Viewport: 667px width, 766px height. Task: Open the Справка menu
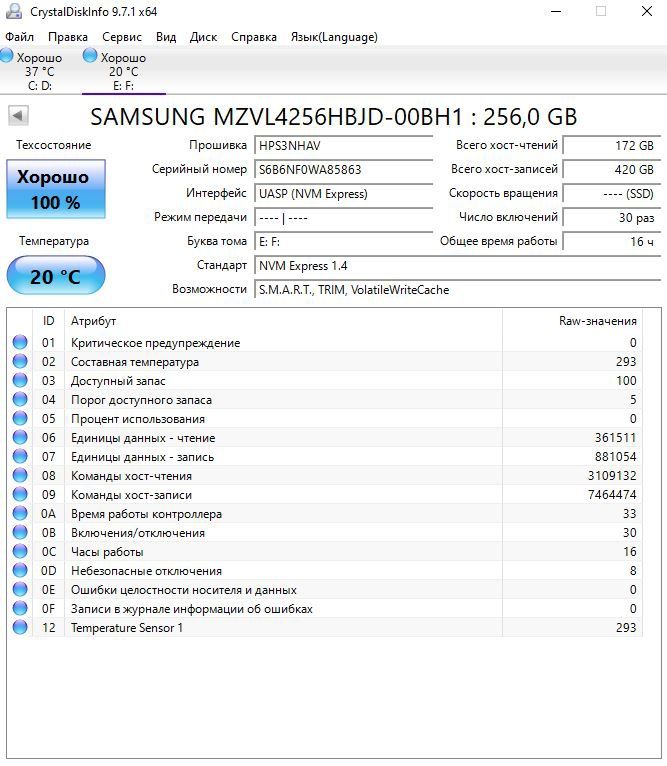[254, 37]
